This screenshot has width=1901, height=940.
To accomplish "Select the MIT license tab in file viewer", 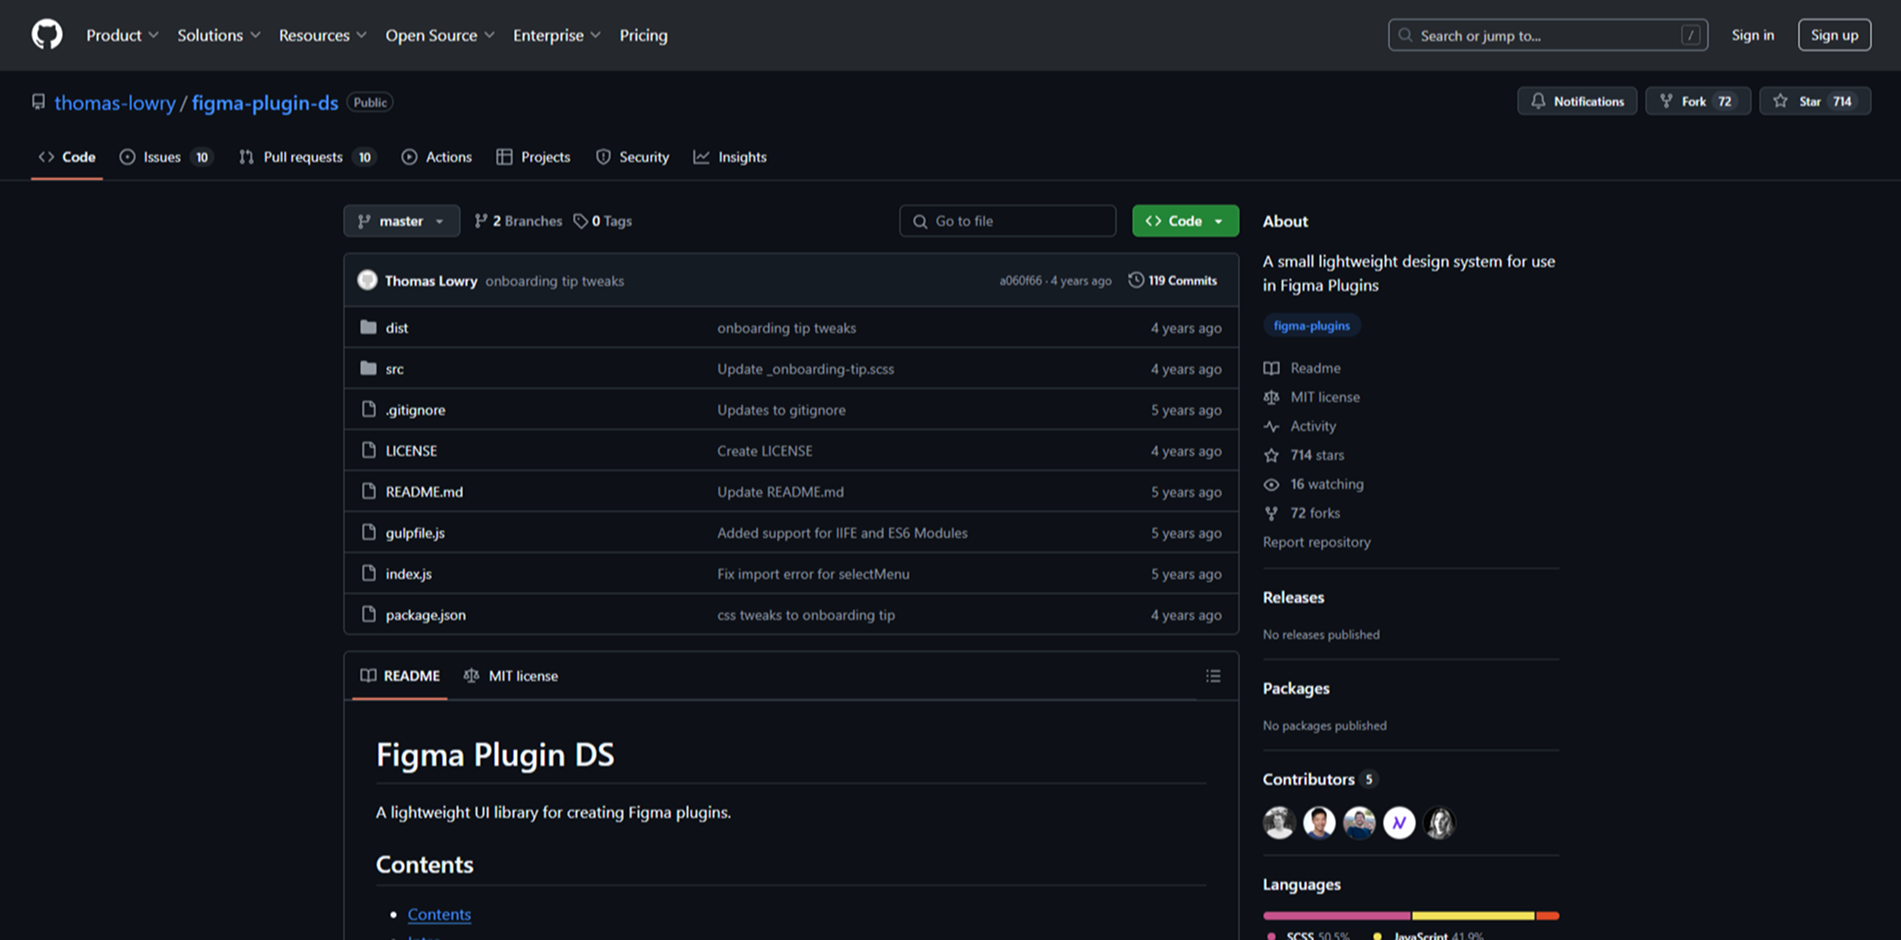I will click(511, 676).
